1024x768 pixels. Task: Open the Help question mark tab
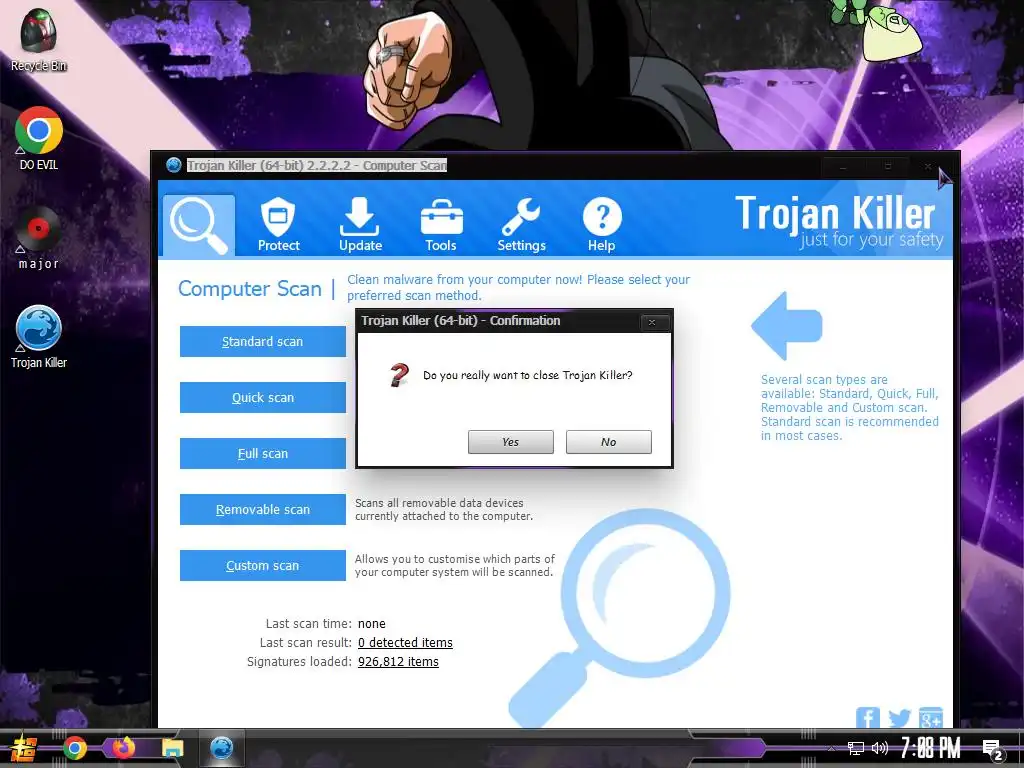tap(601, 225)
